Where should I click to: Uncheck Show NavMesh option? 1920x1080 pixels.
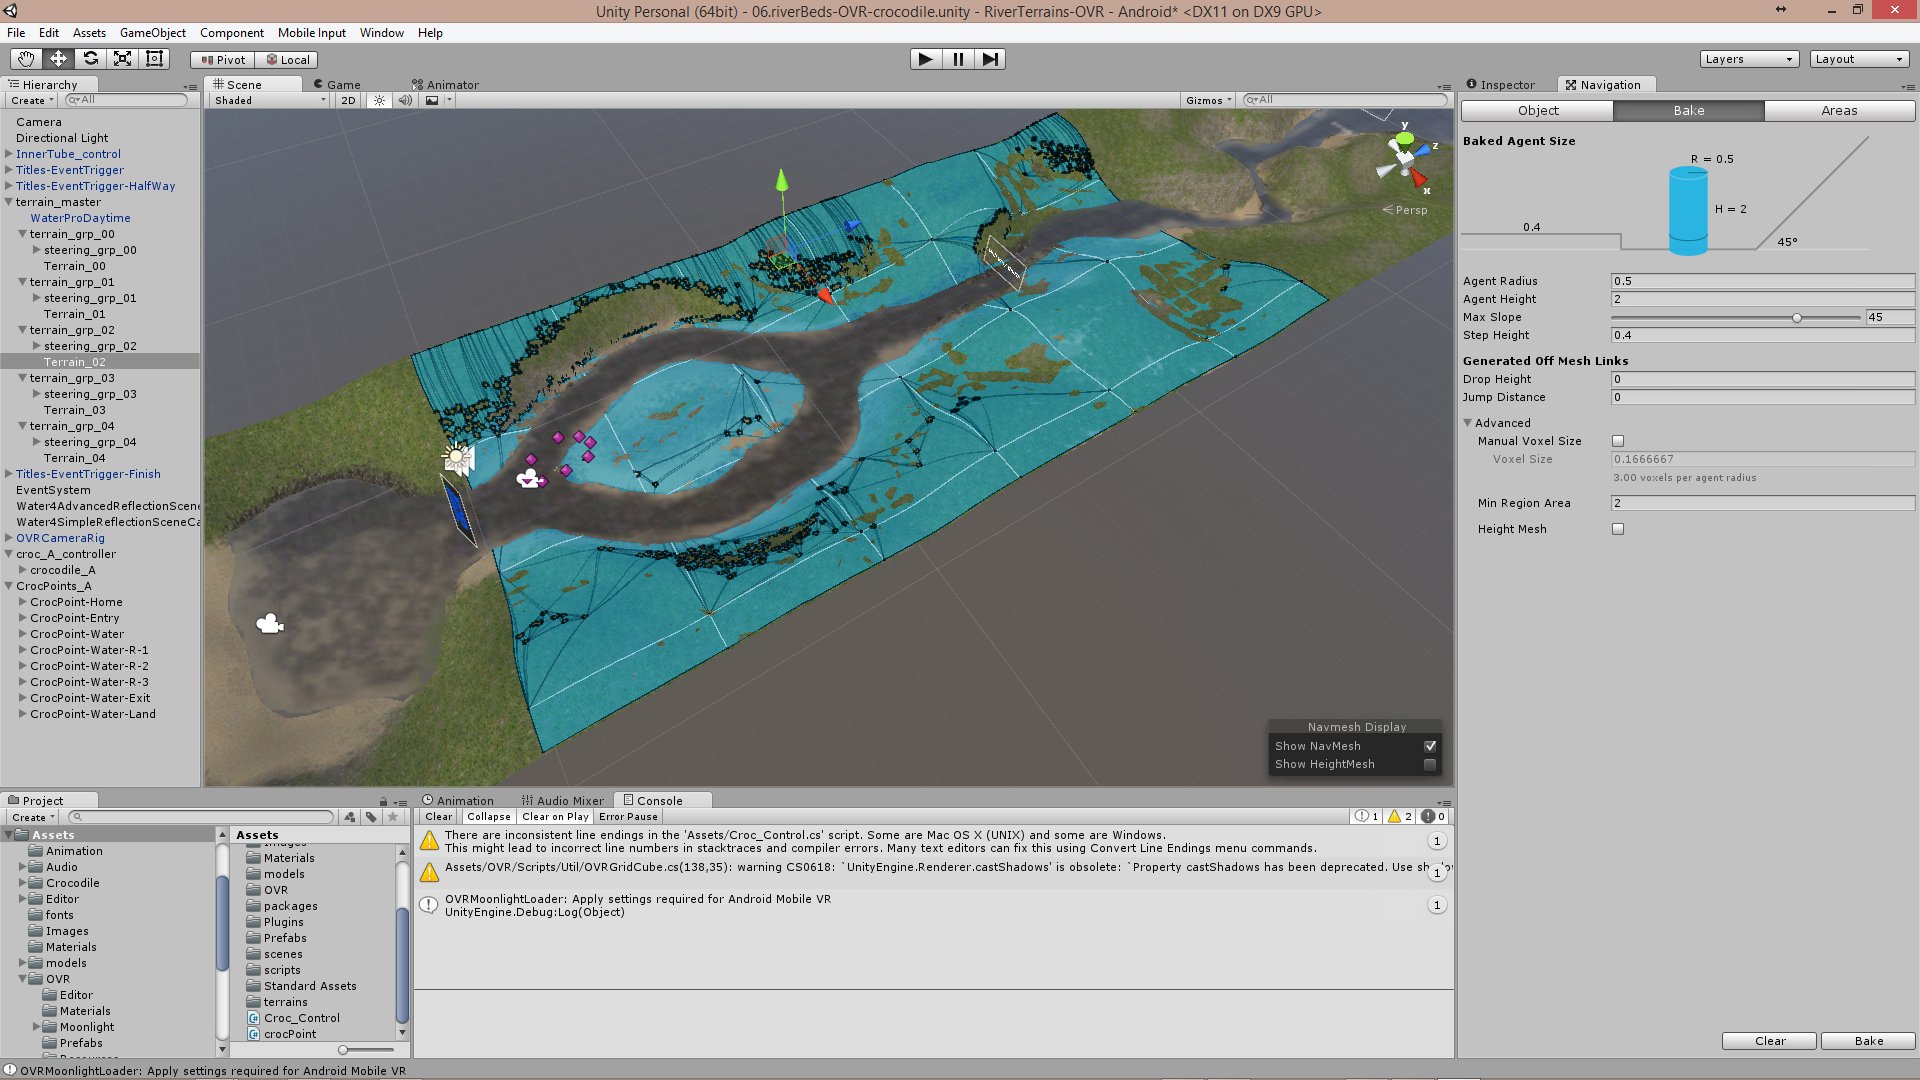coord(1430,746)
